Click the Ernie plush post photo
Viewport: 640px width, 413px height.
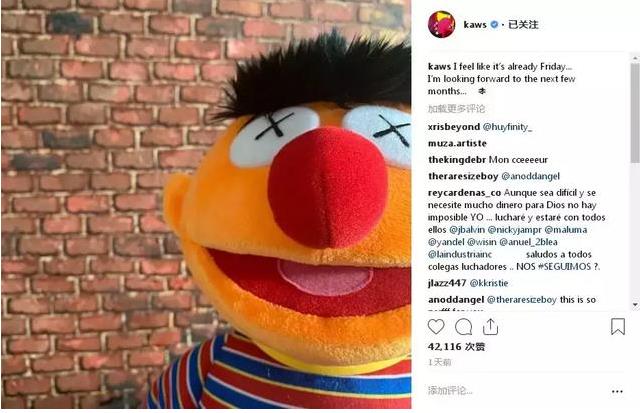click(x=206, y=204)
